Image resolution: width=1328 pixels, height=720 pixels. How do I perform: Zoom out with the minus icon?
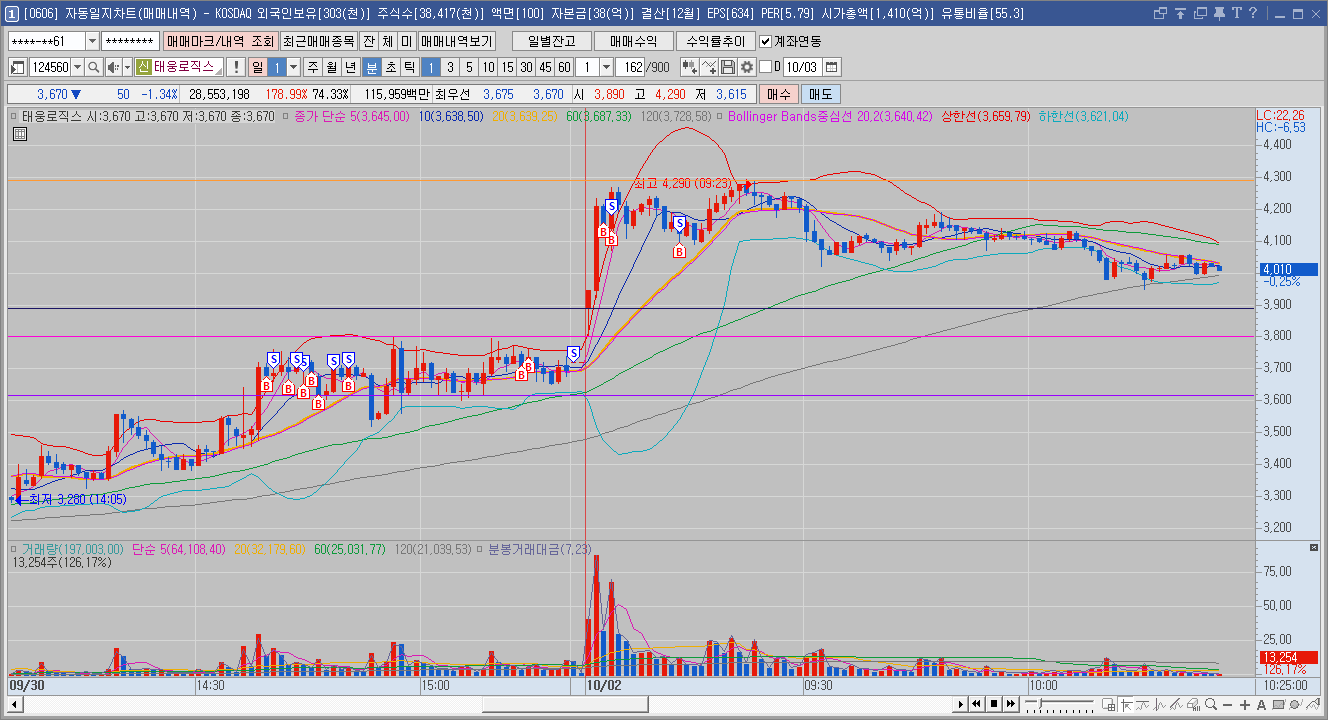click(x=1228, y=705)
